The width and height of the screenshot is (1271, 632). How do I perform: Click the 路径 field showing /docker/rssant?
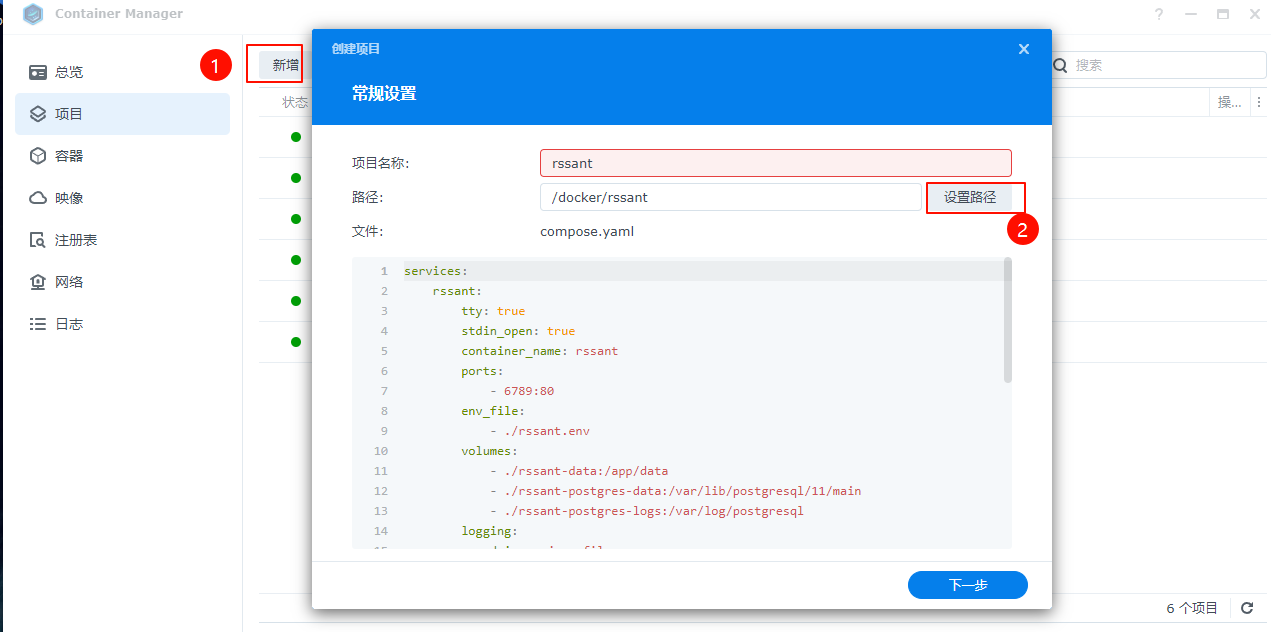pyautogui.click(x=730, y=197)
